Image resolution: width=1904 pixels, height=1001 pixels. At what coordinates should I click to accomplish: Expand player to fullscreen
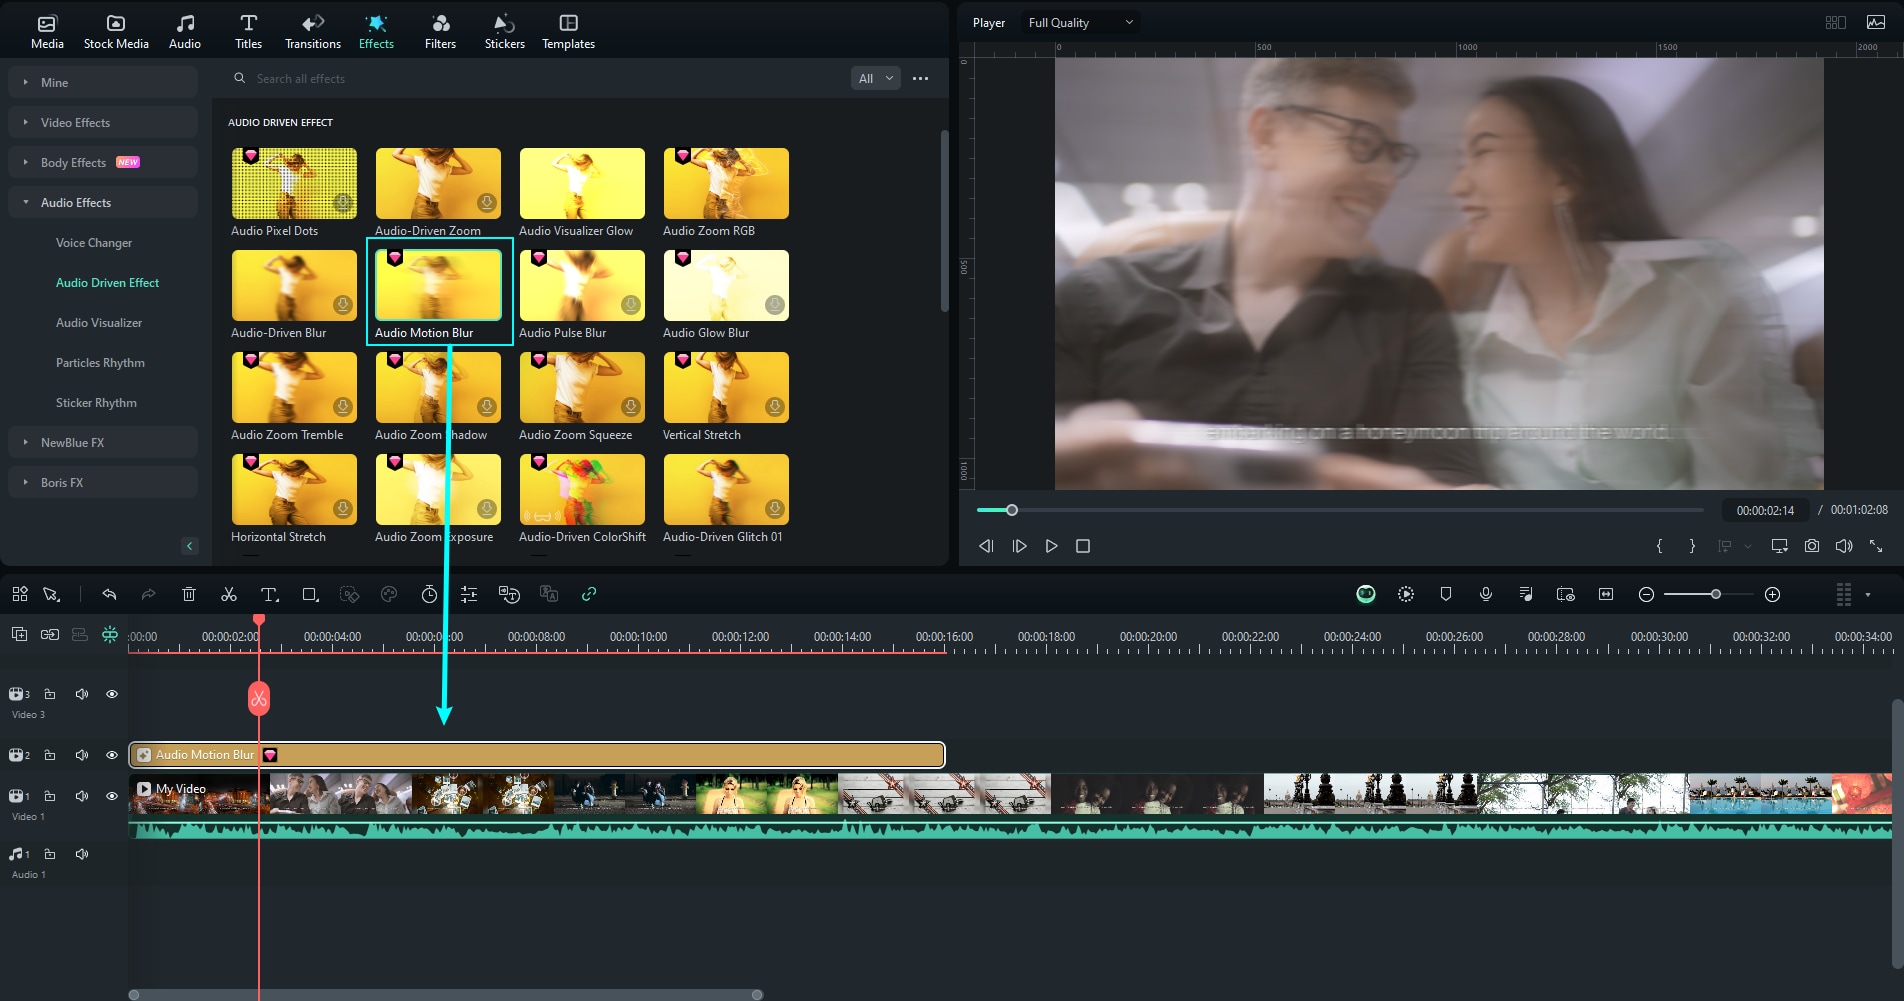1876,546
